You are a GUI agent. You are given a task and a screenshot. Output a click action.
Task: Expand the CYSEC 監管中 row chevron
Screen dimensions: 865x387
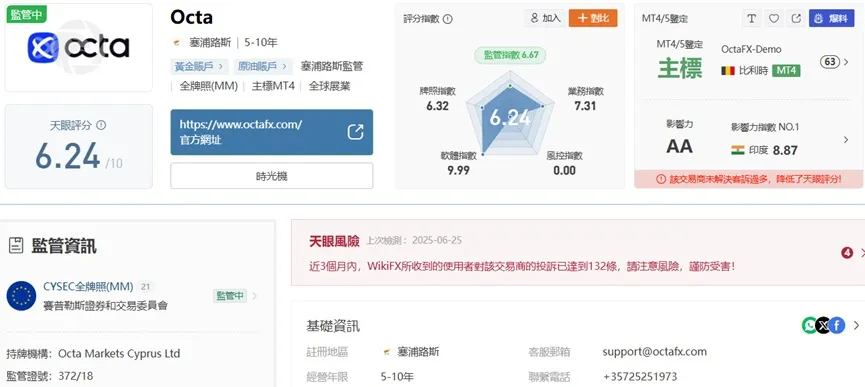(254, 296)
